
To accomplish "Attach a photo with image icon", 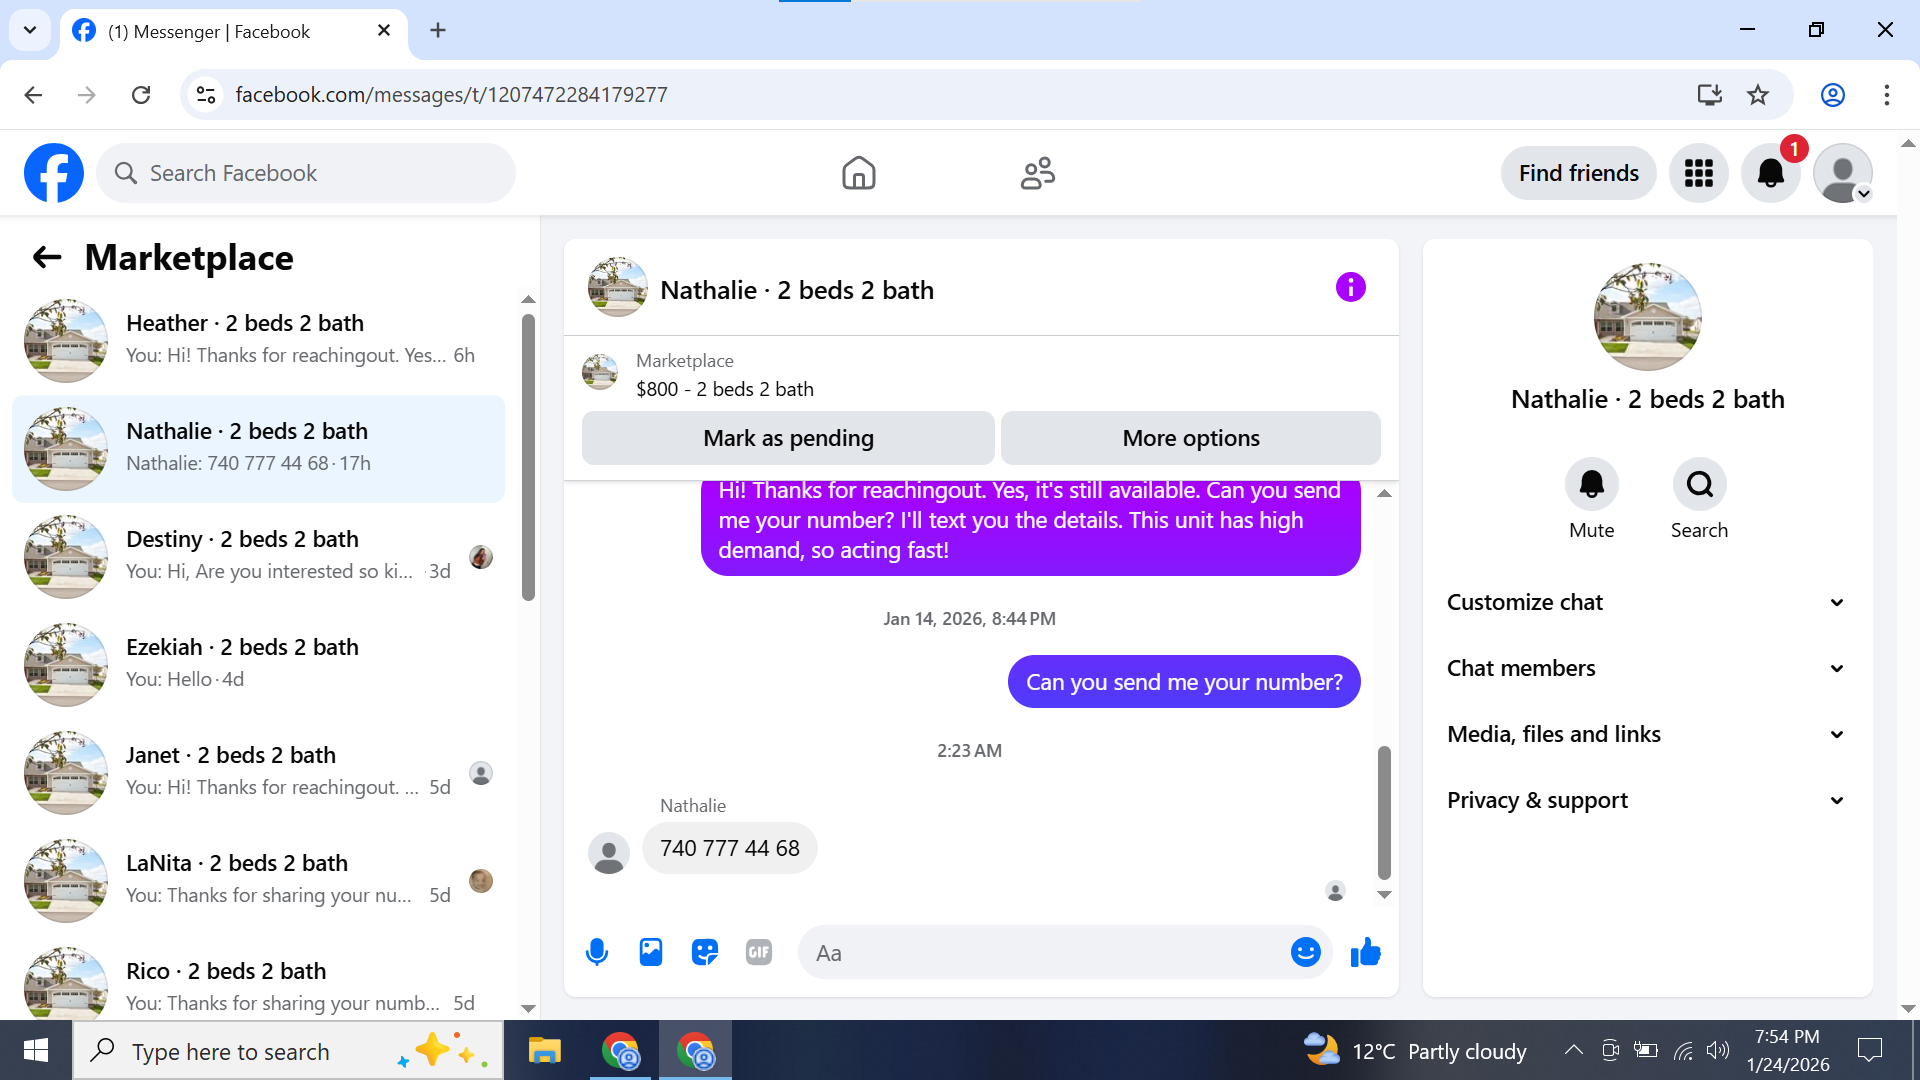I will [x=651, y=952].
